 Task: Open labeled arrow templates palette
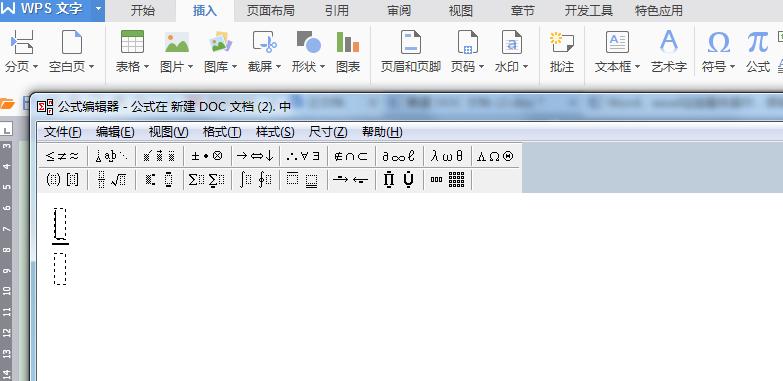tap(351, 180)
